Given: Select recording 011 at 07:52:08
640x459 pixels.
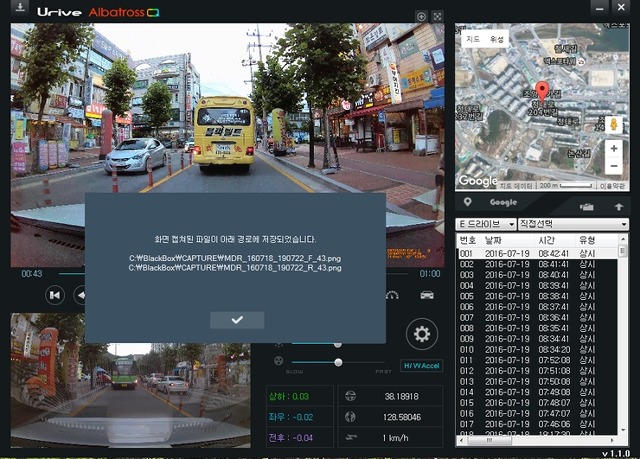Looking at the screenshot, I should 537,360.
